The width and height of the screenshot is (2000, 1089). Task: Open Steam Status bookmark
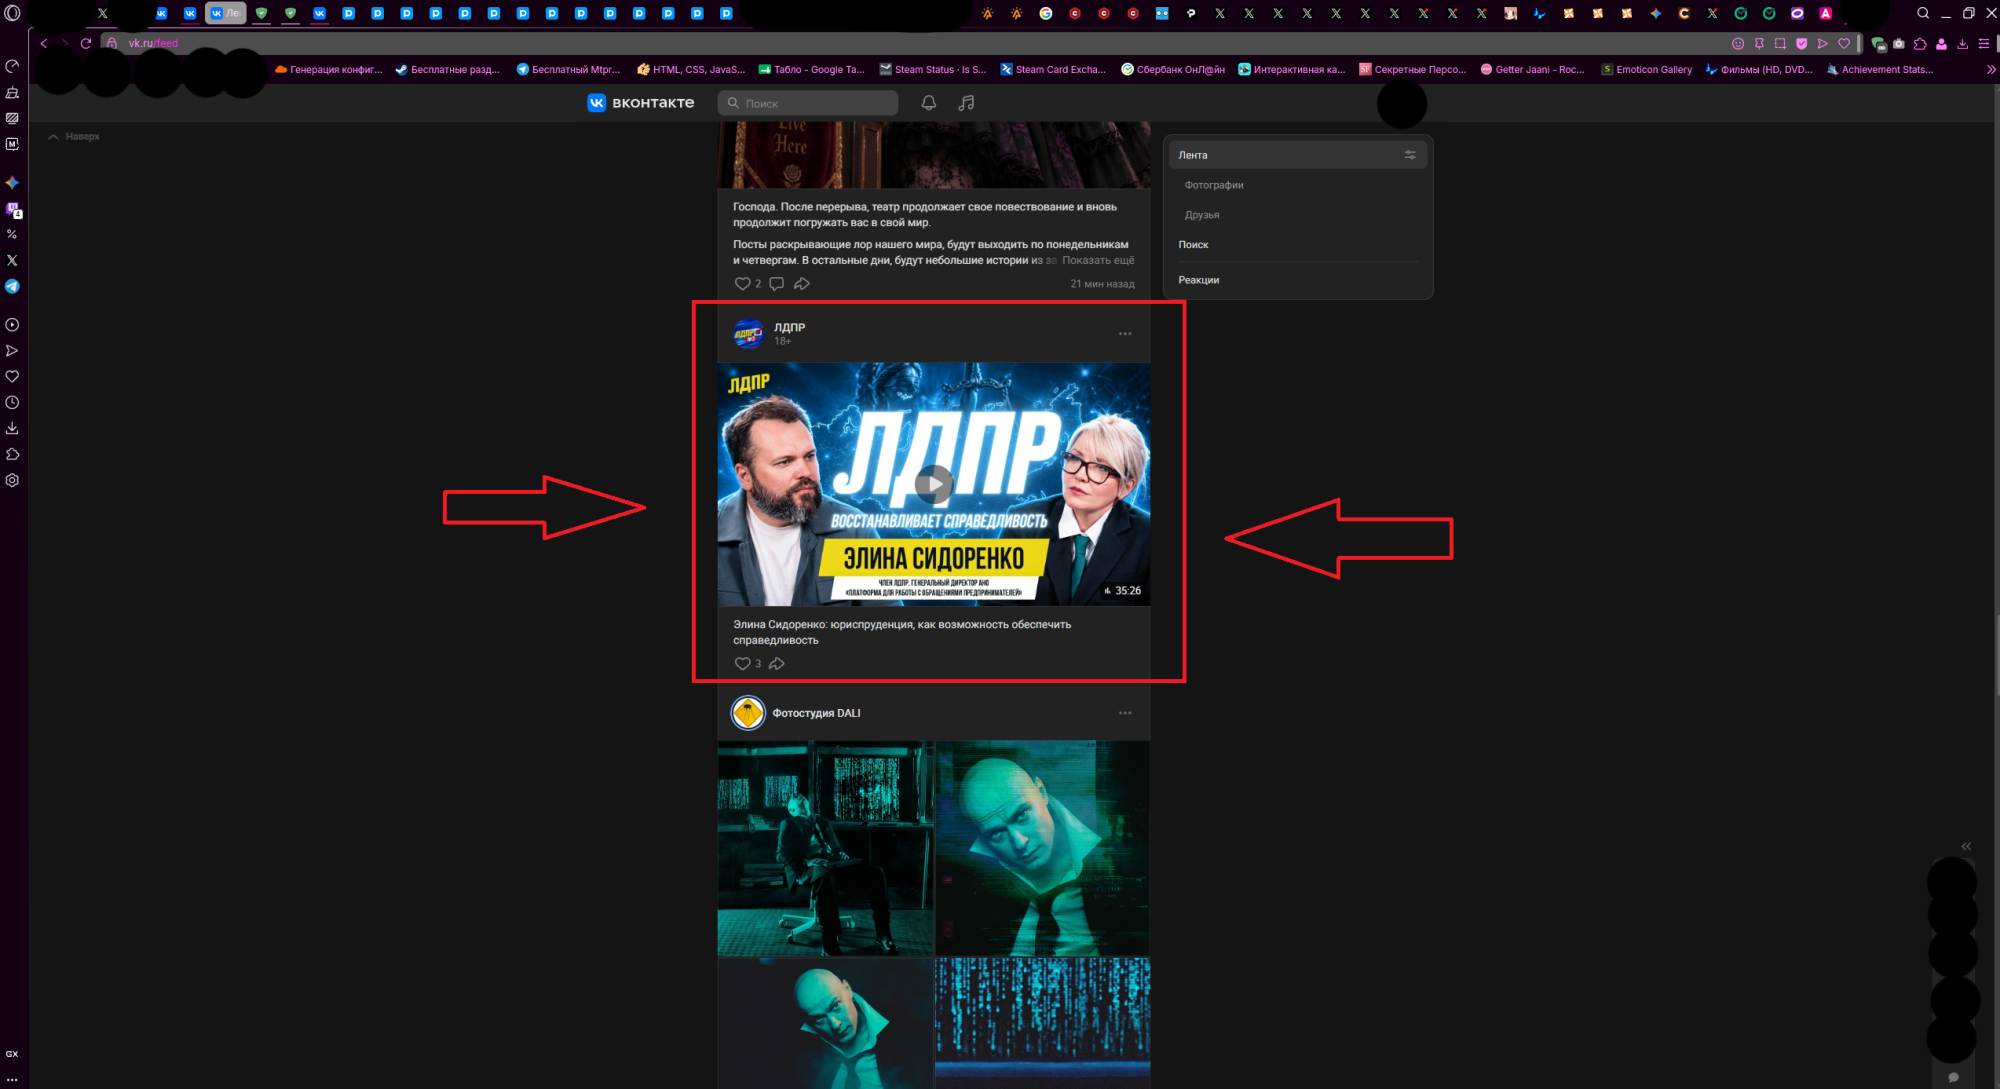[932, 70]
